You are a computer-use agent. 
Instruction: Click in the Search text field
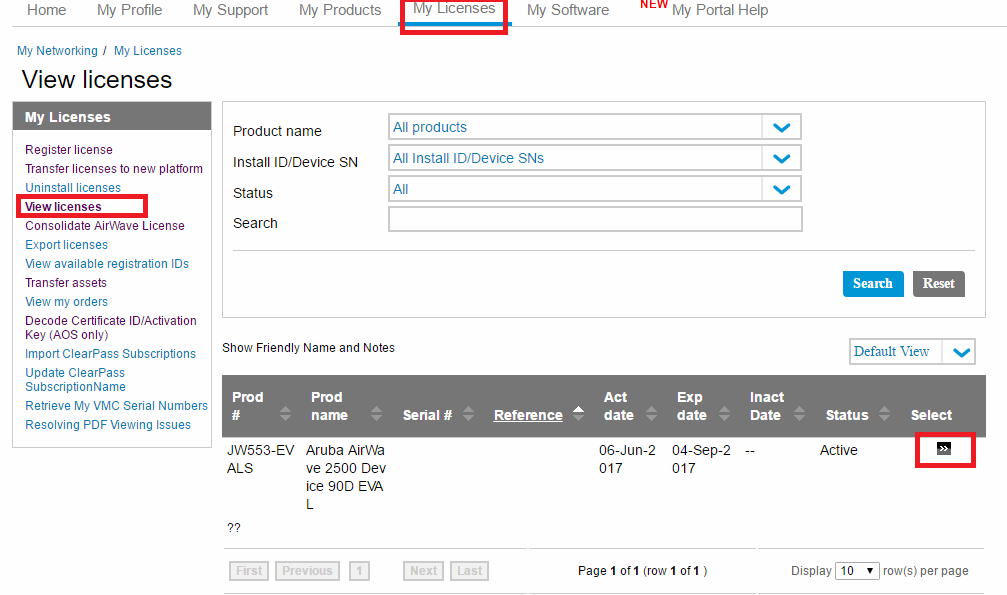(x=595, y=219)
